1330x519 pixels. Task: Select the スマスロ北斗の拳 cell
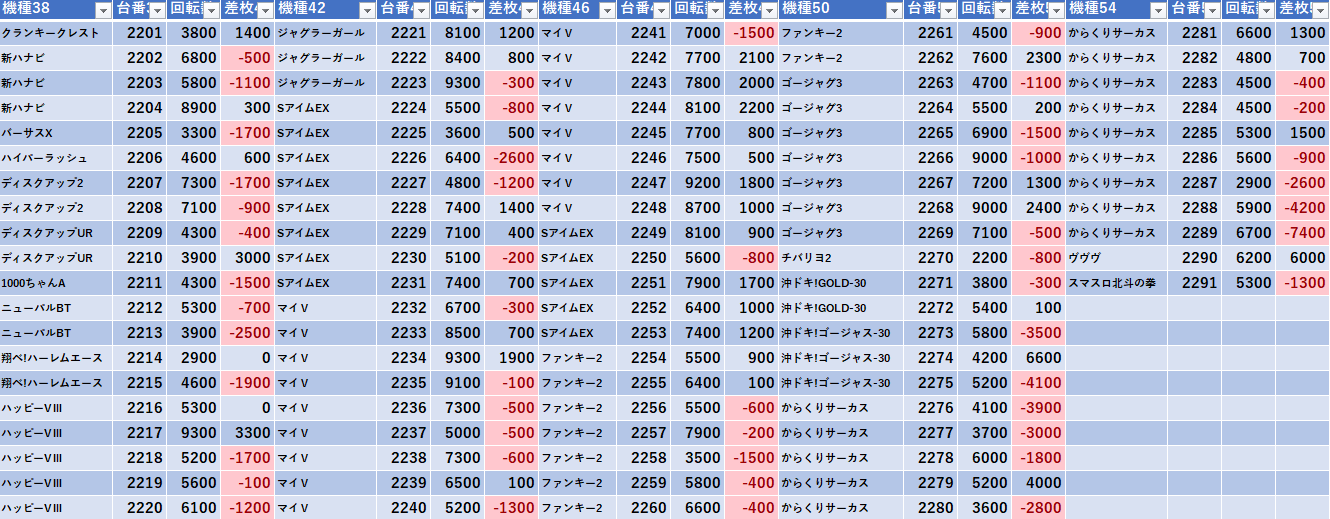pyautogui.click(x=1117, y=283)
